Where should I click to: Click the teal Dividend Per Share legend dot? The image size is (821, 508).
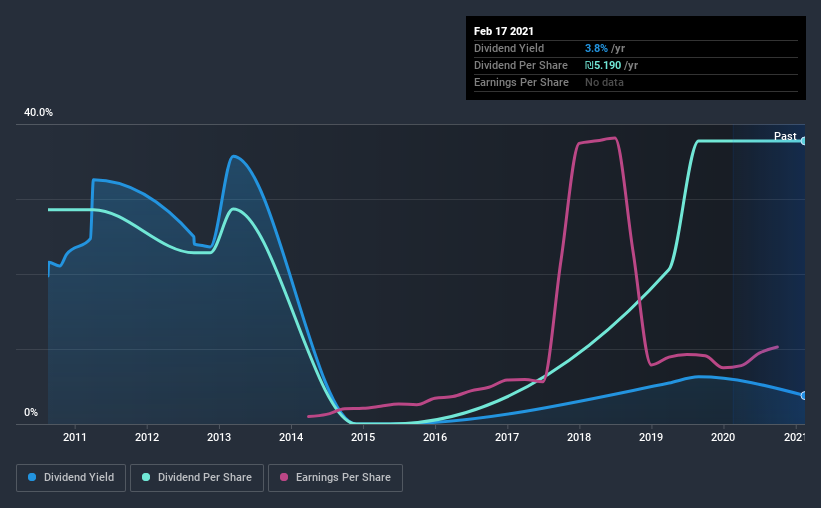pos(146,477)
